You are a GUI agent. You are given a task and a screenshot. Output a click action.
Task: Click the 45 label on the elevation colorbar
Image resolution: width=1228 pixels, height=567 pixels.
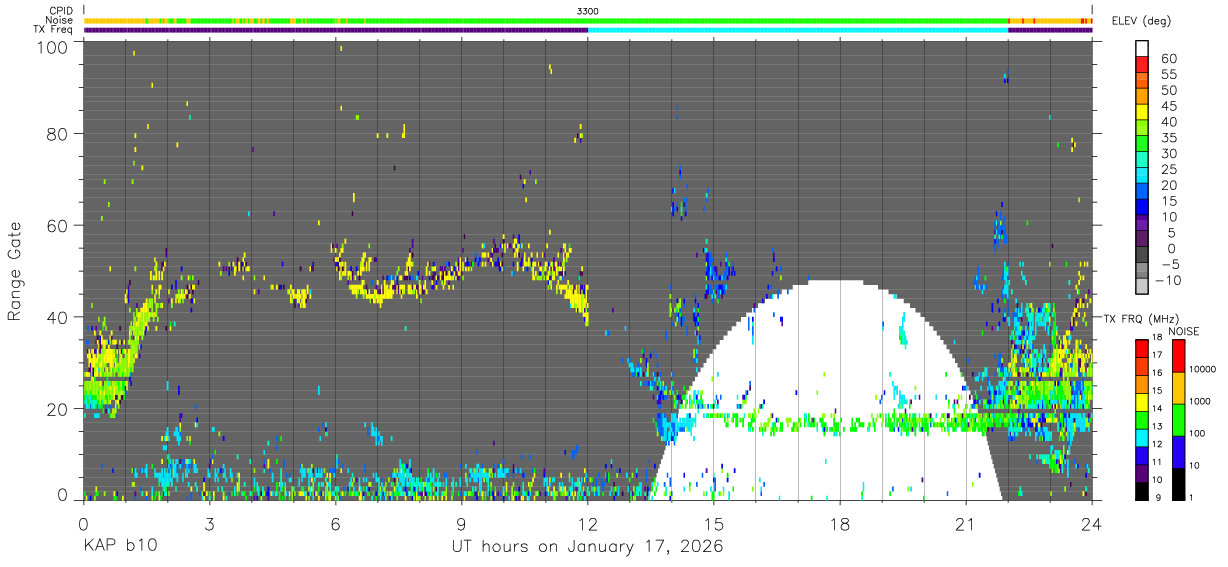pyautogui.click(x=1169, y=106)
